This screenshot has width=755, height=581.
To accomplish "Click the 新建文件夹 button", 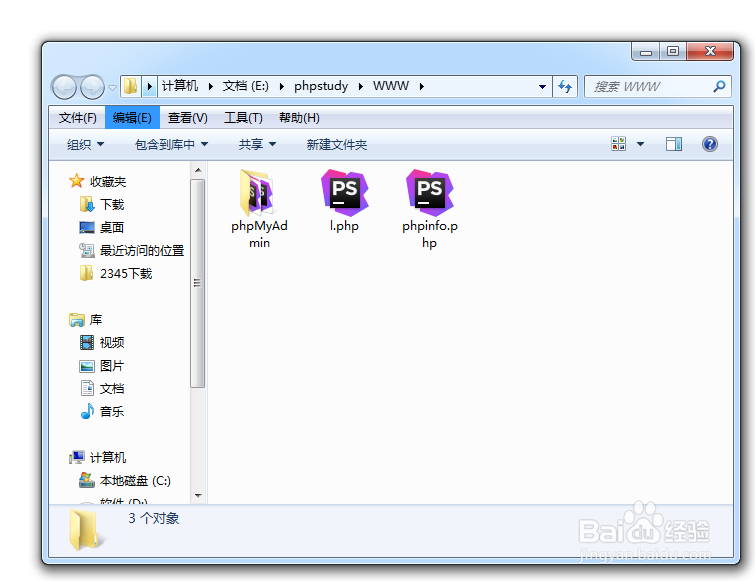I will (x=337, y=144).
